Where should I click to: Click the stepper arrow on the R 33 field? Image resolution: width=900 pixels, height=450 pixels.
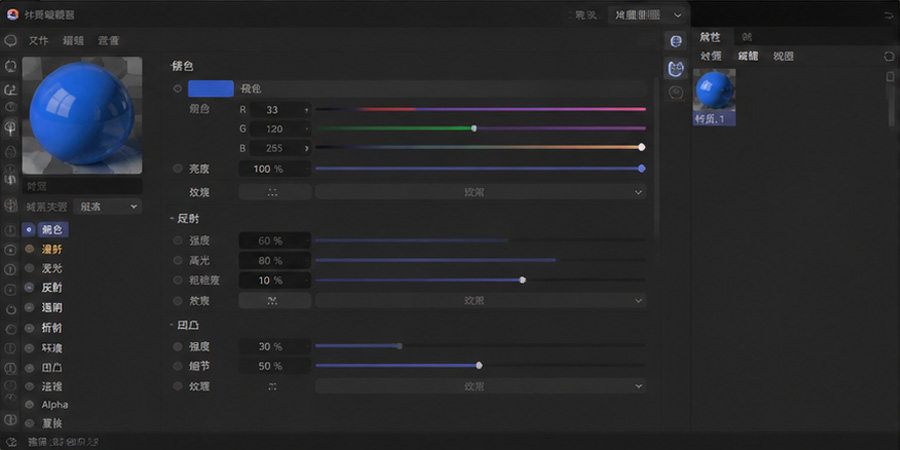coord(307,110)
